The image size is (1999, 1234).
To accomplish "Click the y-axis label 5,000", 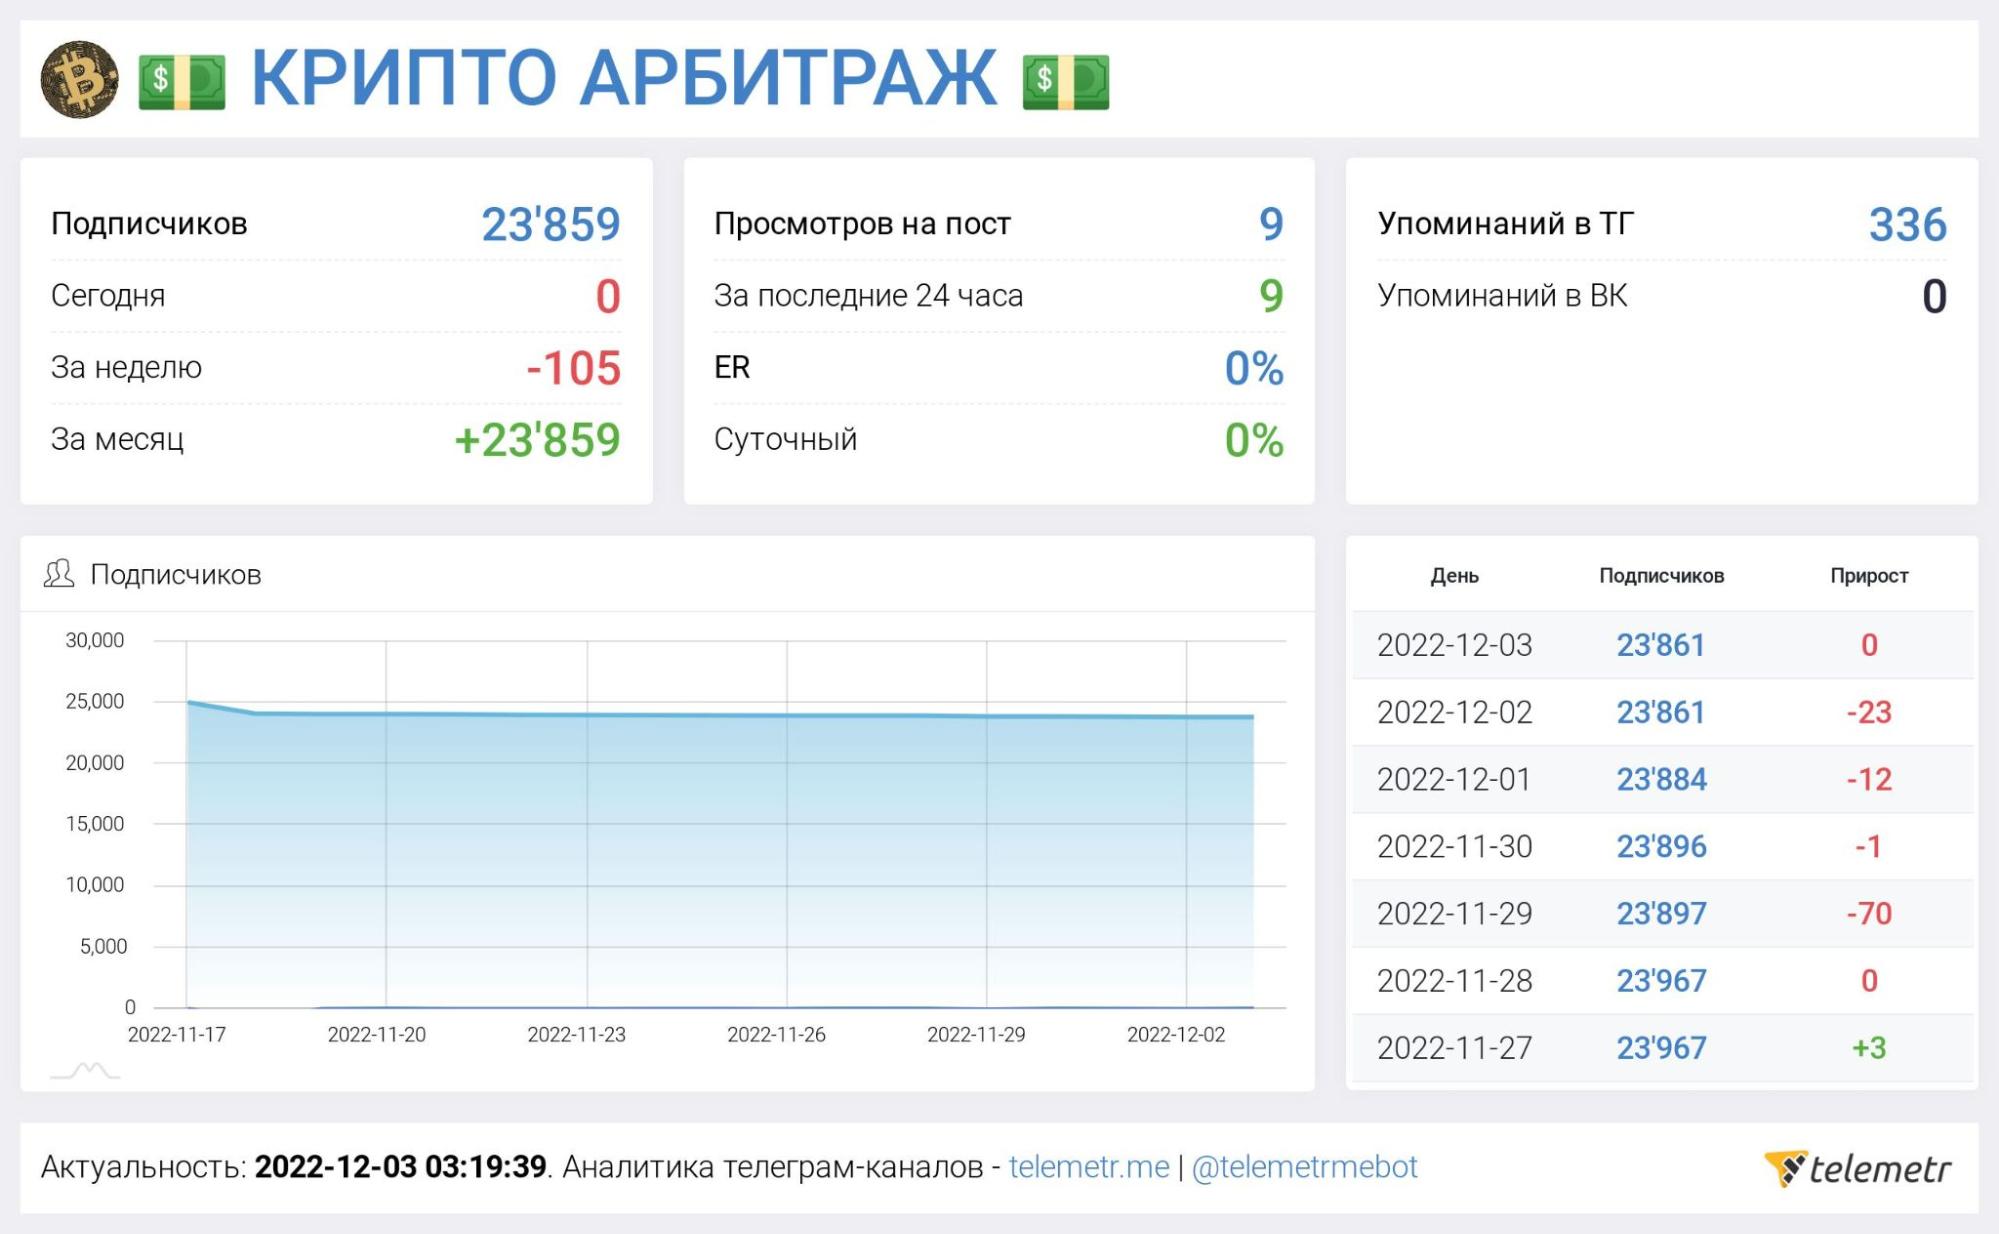I will [x=103, y=946].
